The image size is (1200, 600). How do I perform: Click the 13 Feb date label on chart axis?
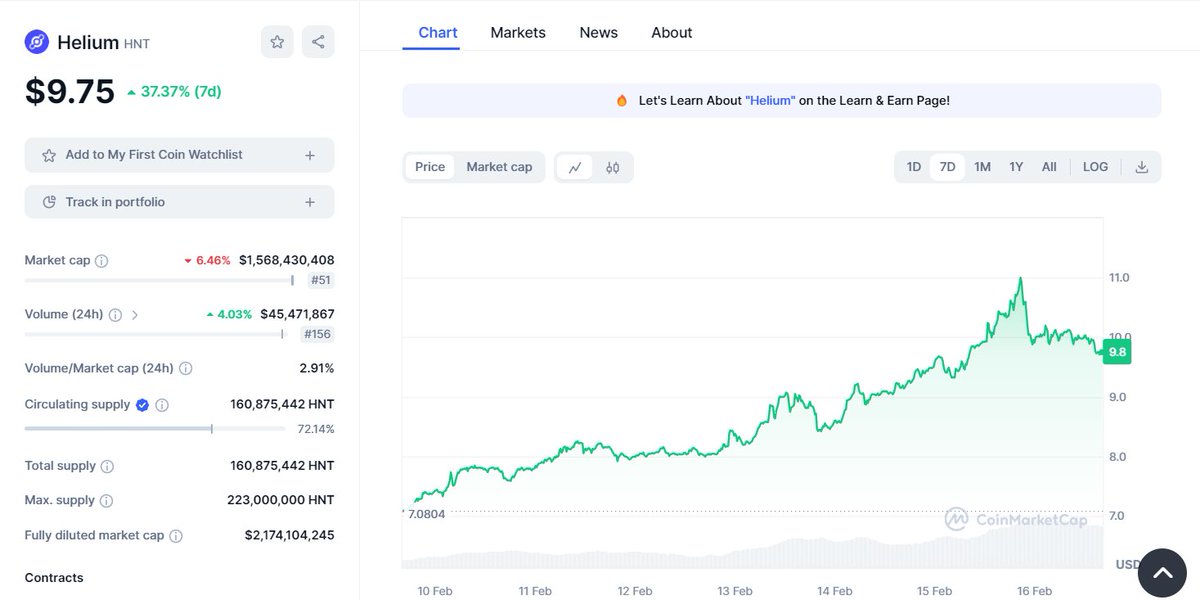[735, 591]
